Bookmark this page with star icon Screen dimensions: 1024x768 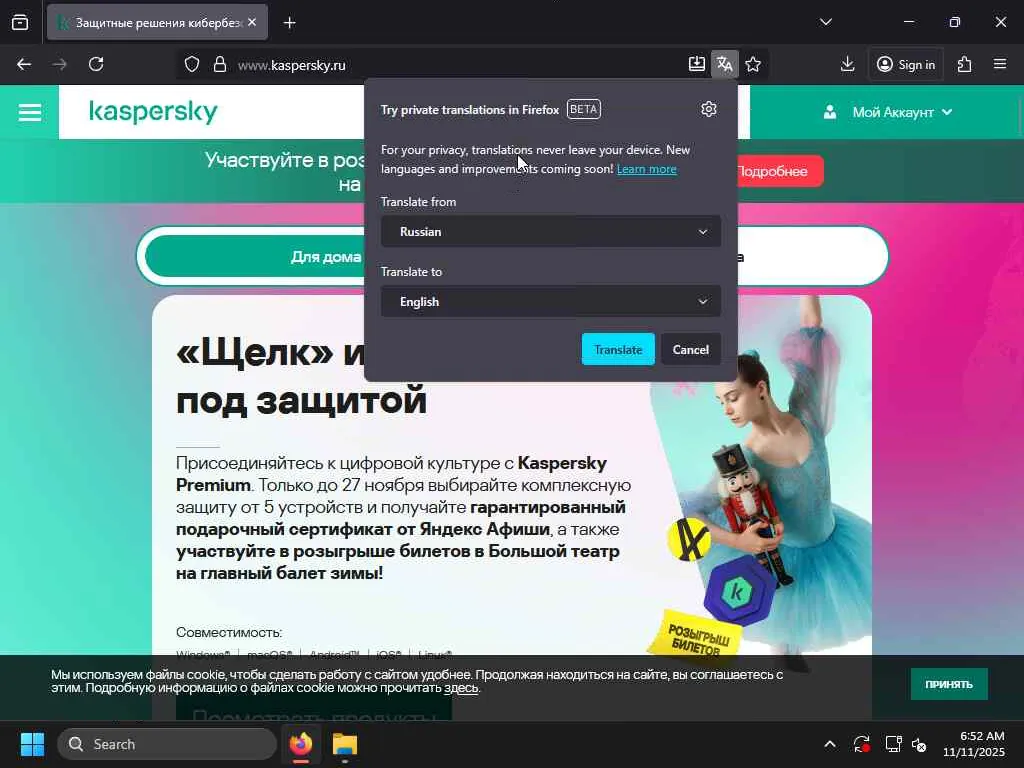click(753, 64)
